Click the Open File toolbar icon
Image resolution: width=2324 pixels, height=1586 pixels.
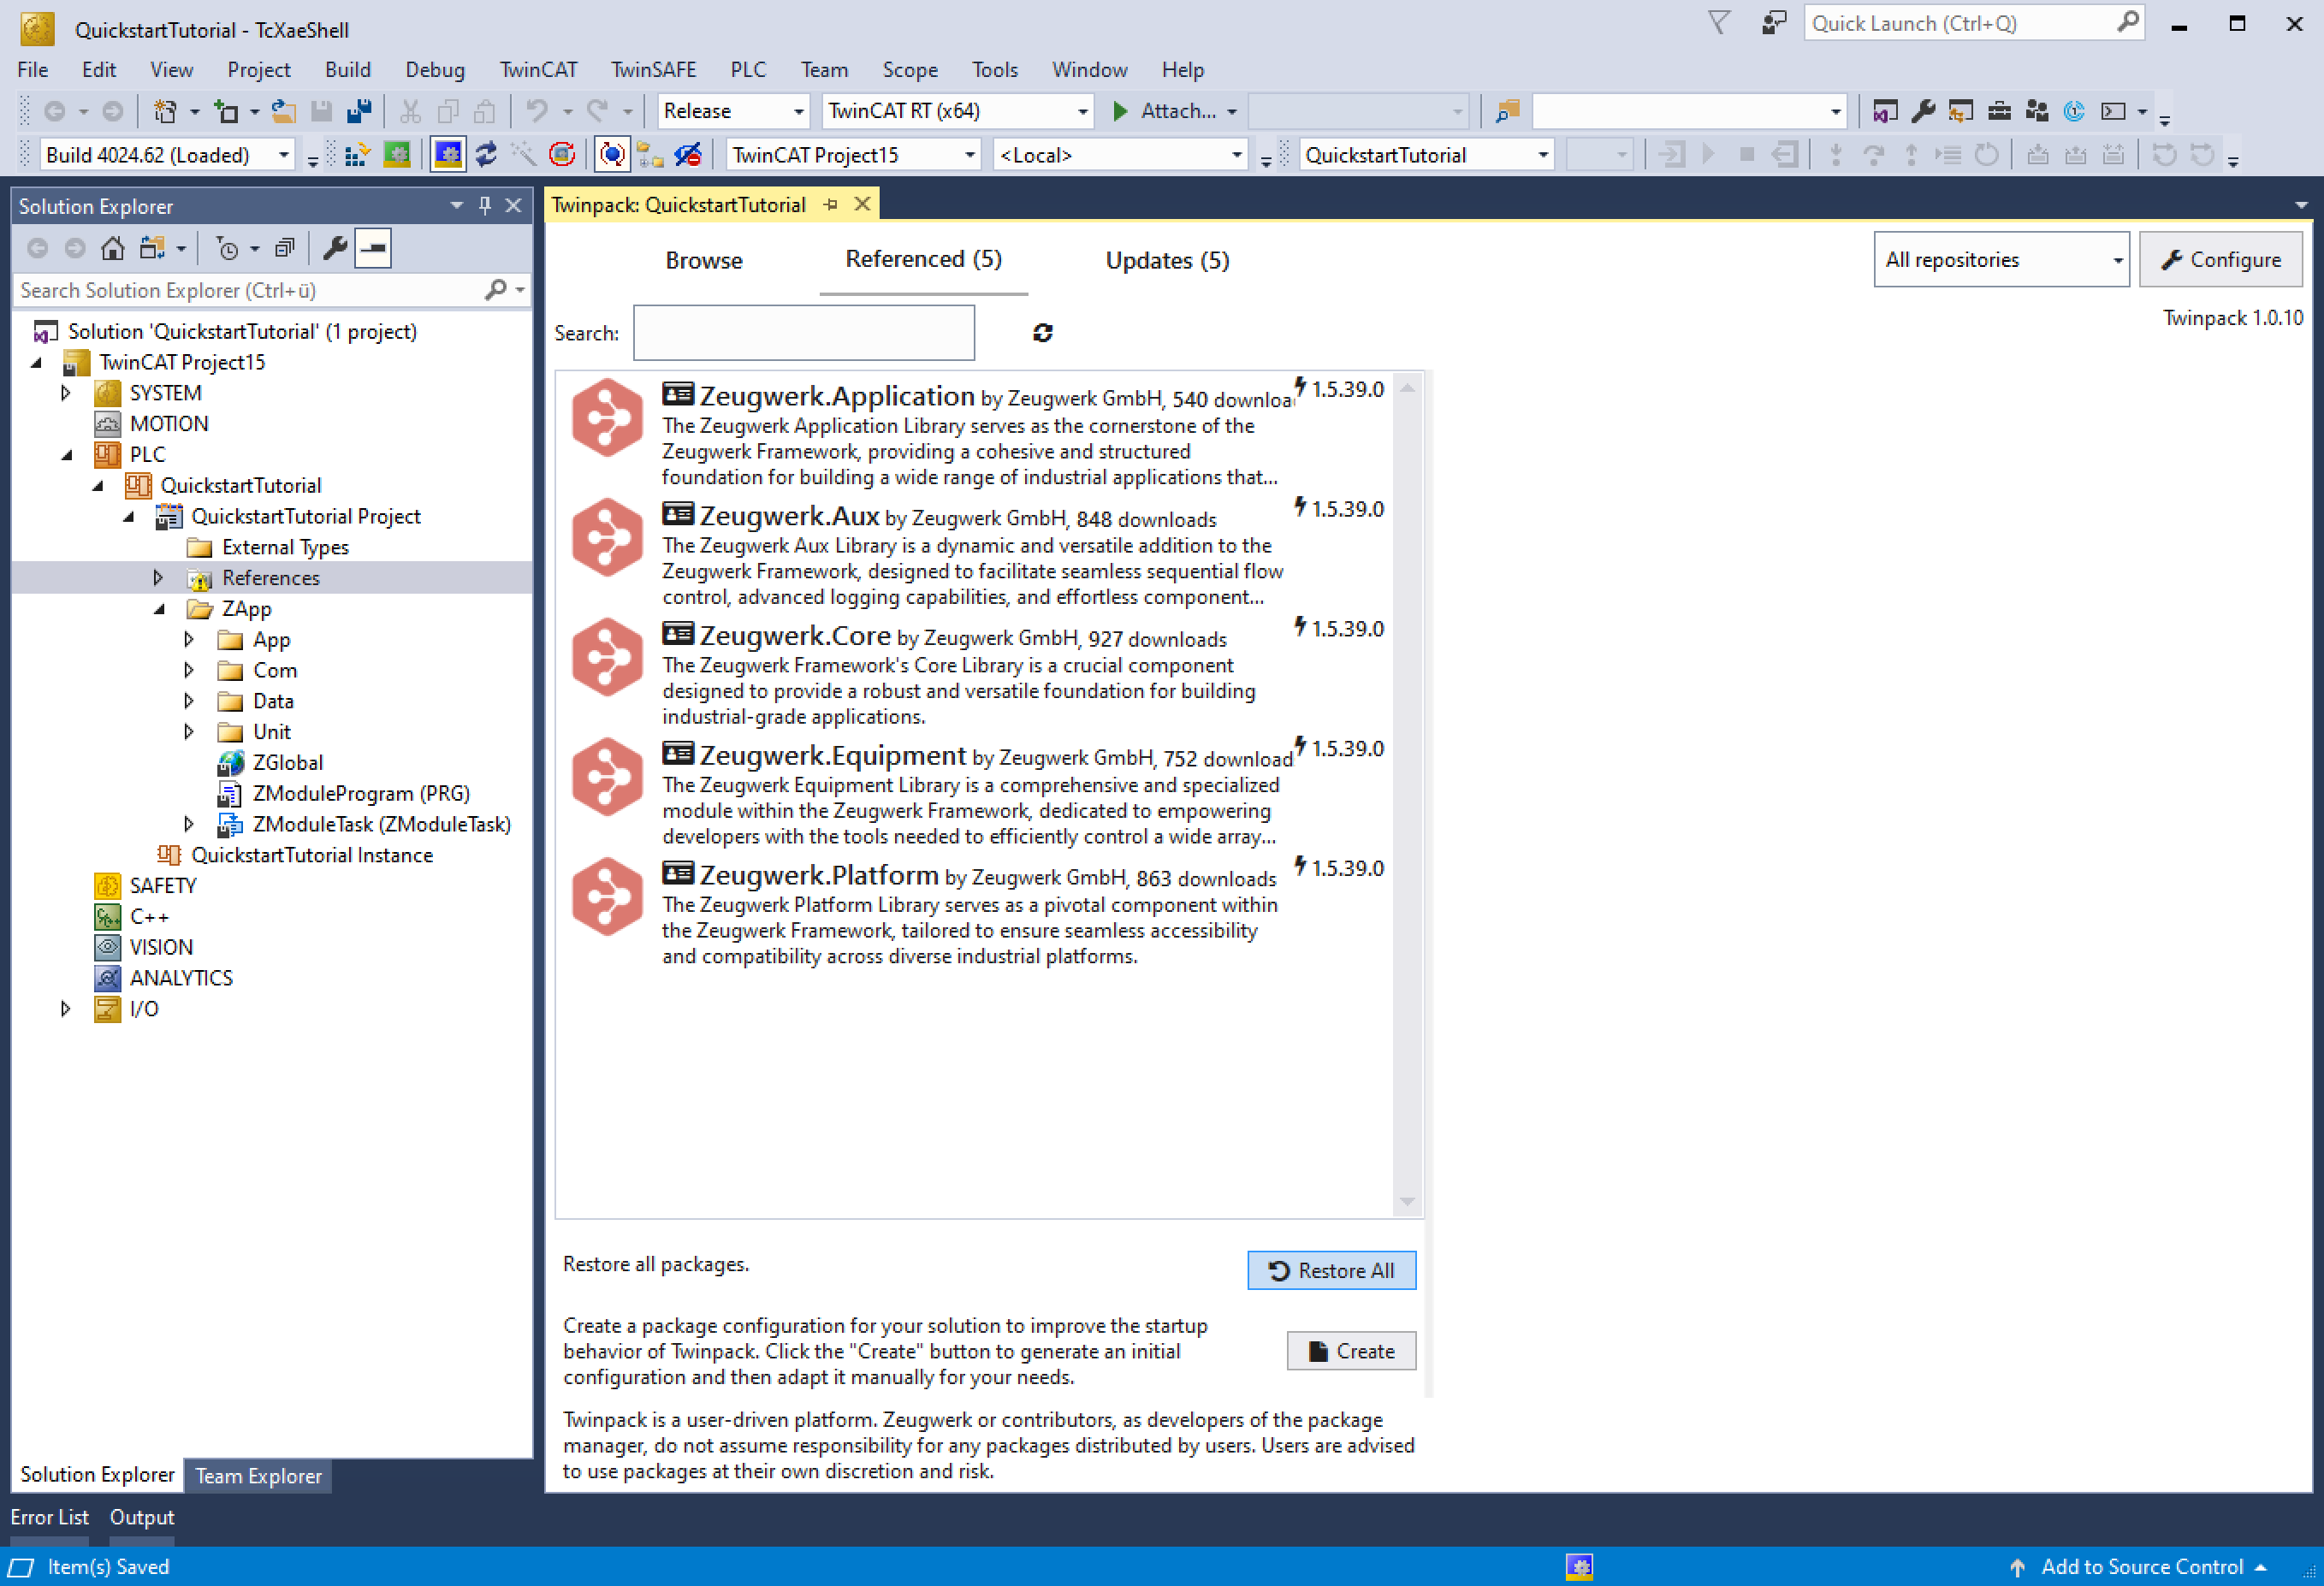[x=284, y=111]
